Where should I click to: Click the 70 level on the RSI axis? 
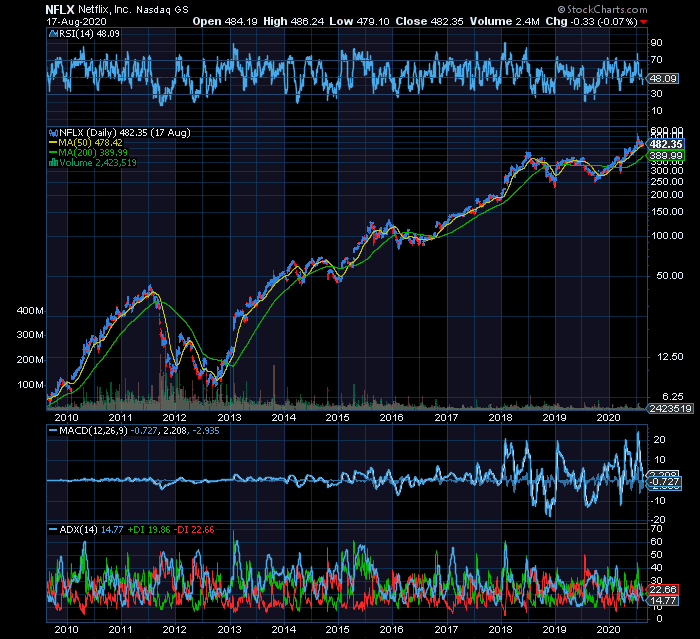pyautogui.click(x=656, y=59)
